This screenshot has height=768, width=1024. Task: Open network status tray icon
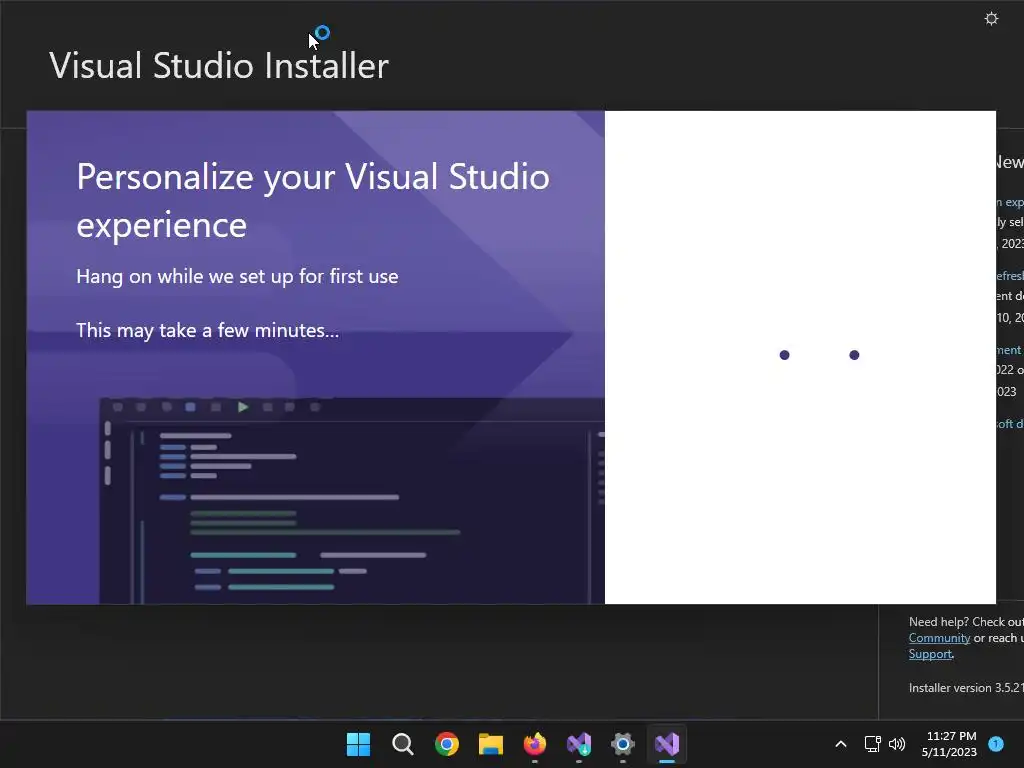(x=872, y=744)
